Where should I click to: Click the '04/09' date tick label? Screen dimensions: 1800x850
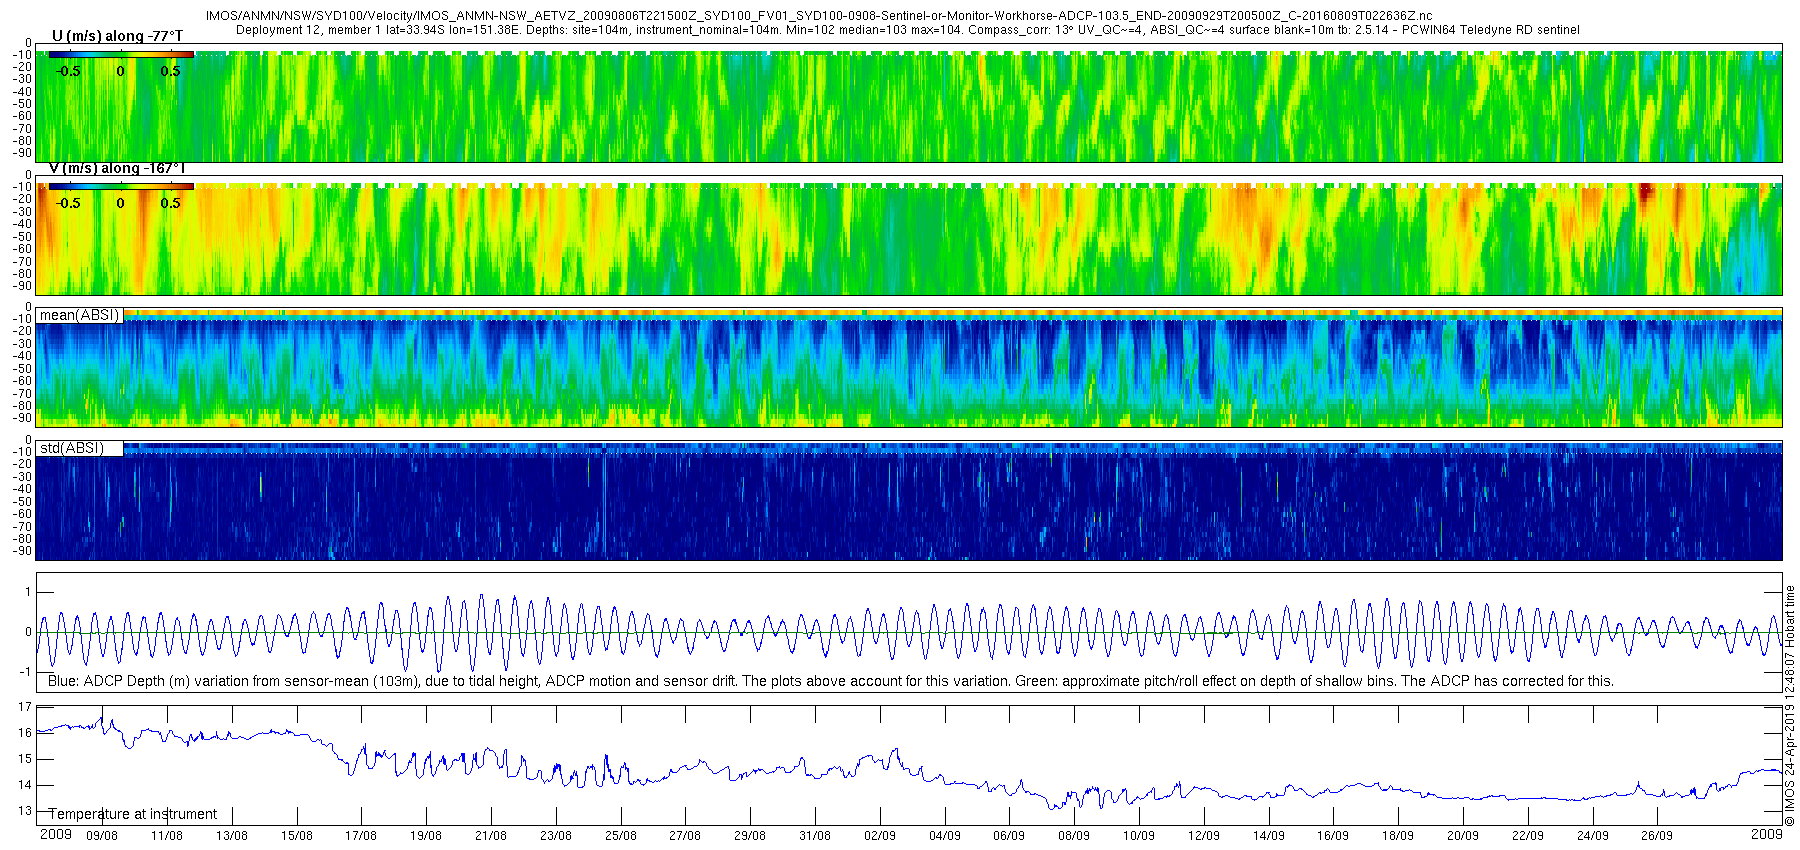[x=945, y=835]
